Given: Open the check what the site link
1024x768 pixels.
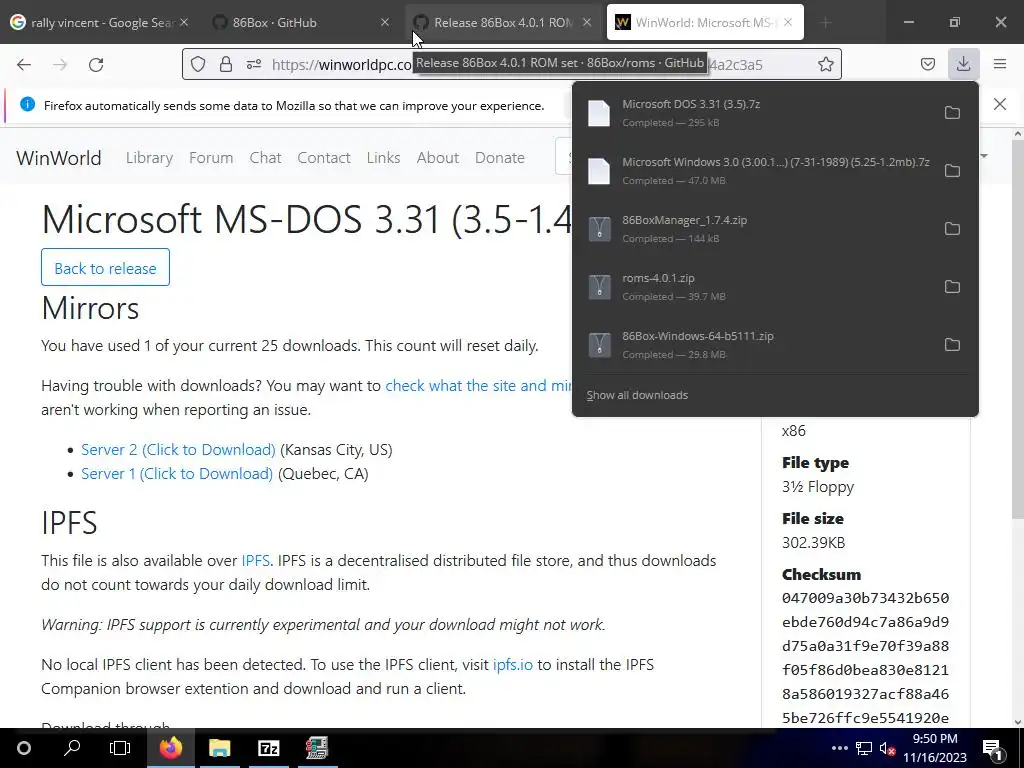Looking at the screenshot, I should [478, 386].
